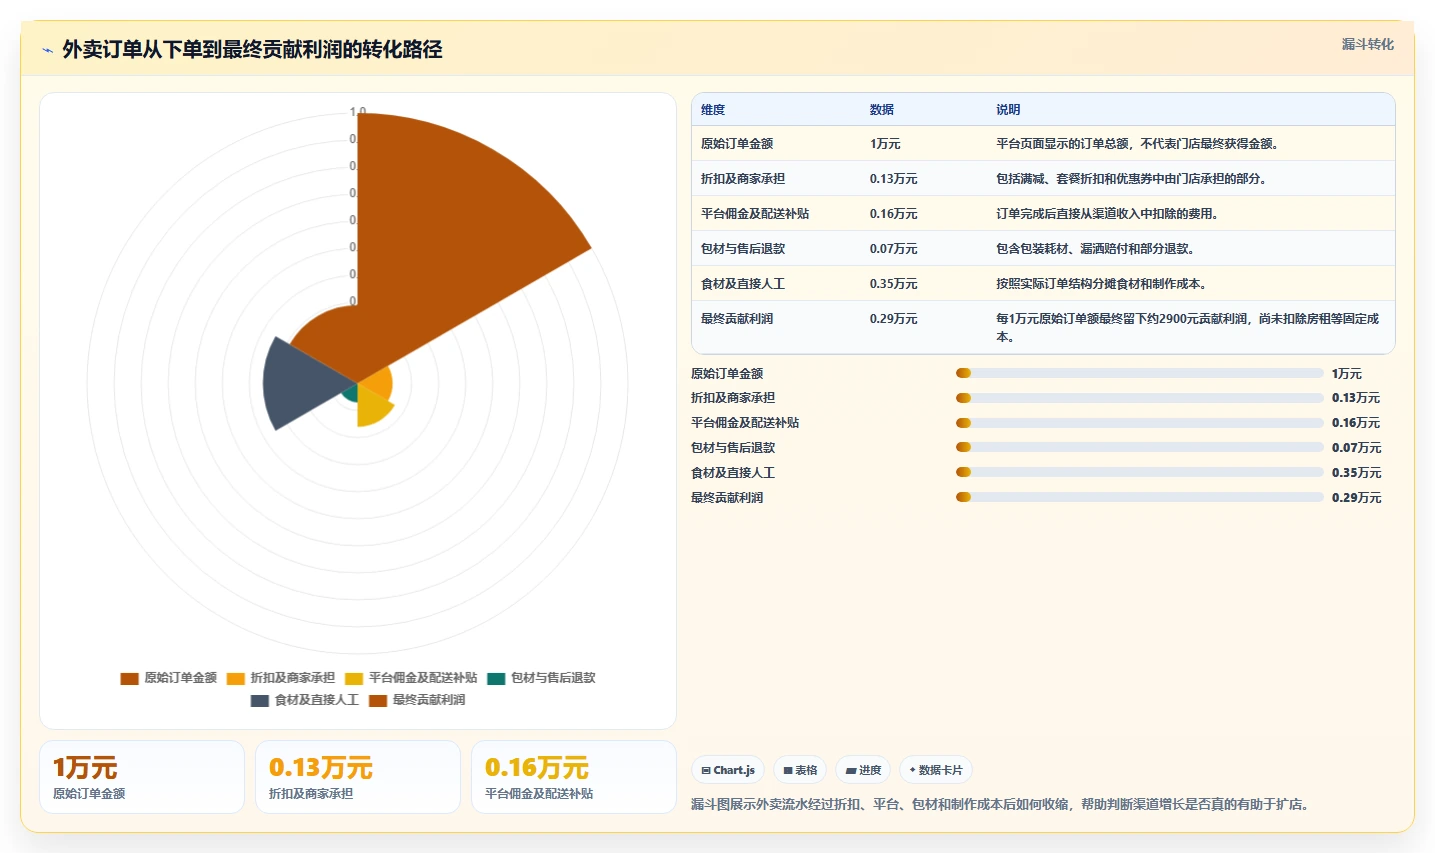Screen dimensions: 1435x853
Task: Click the description starting 每1万元原始订单额
Action: [x=1187, y=328]
